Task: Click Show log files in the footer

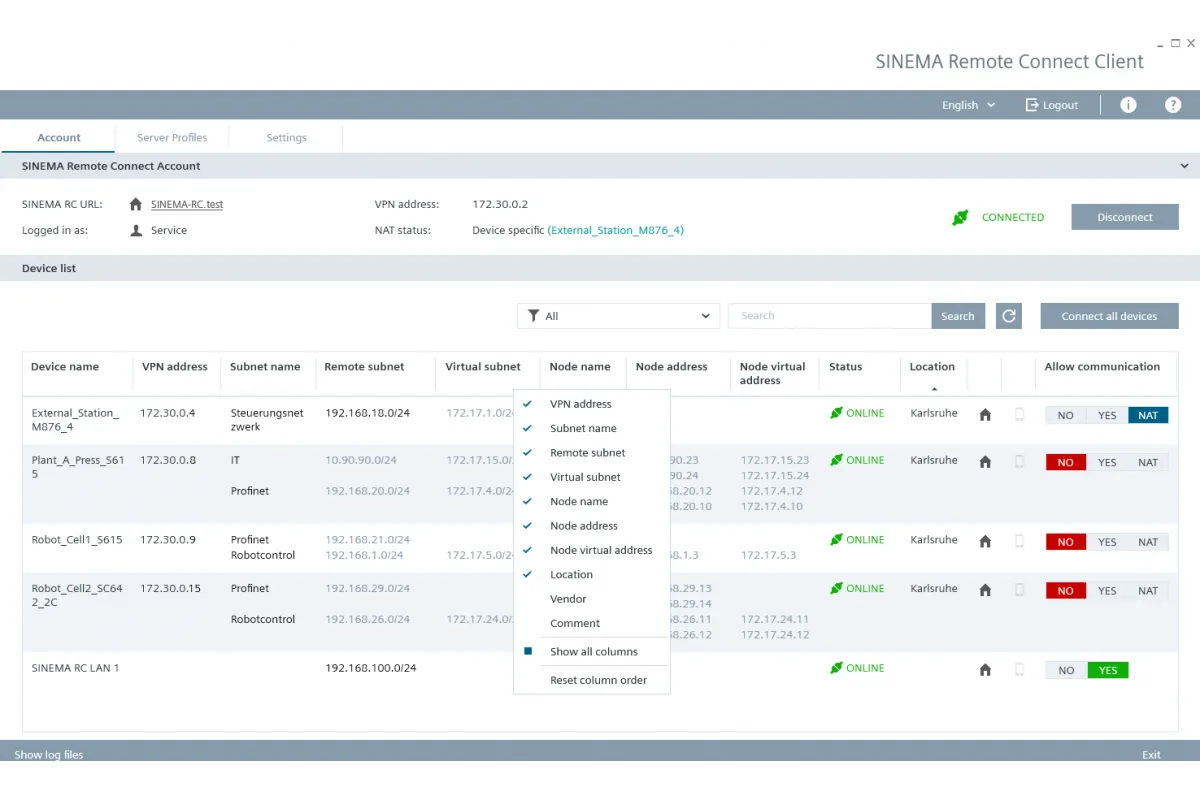Action: pyautogui.click(x=49, y=755)
